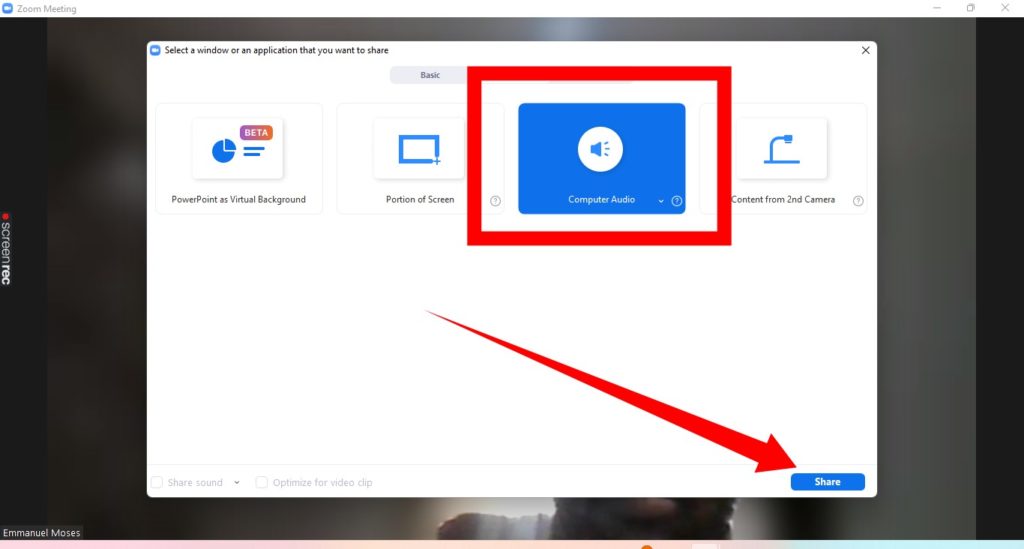Enable Optimize for video clip checkbox
The image size is (1024, 549).
(x=261, y=482)
